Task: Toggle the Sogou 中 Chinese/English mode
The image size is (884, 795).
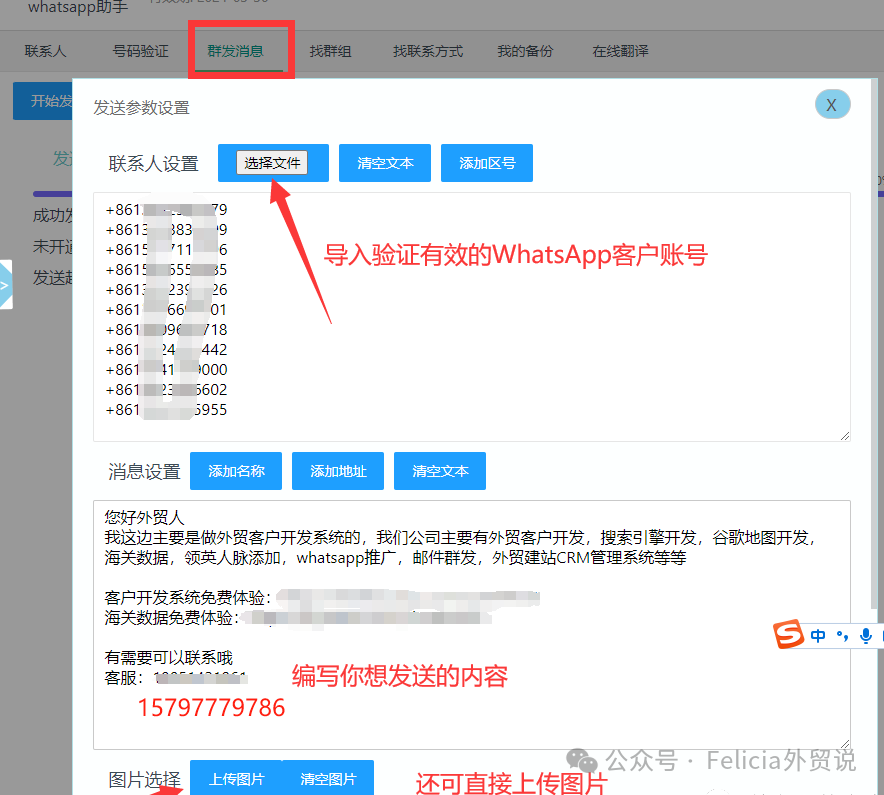Action: [817, 636]
